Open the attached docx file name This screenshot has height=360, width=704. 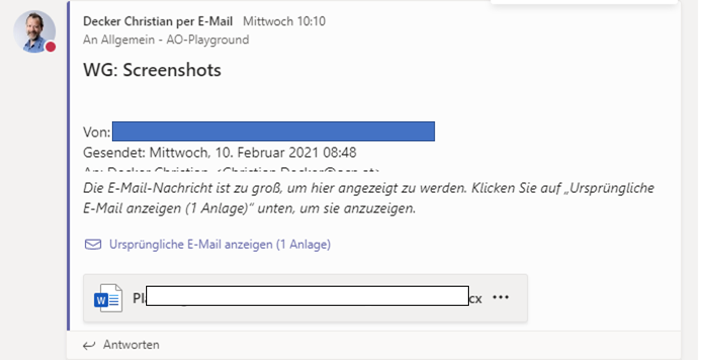[307, 297]
